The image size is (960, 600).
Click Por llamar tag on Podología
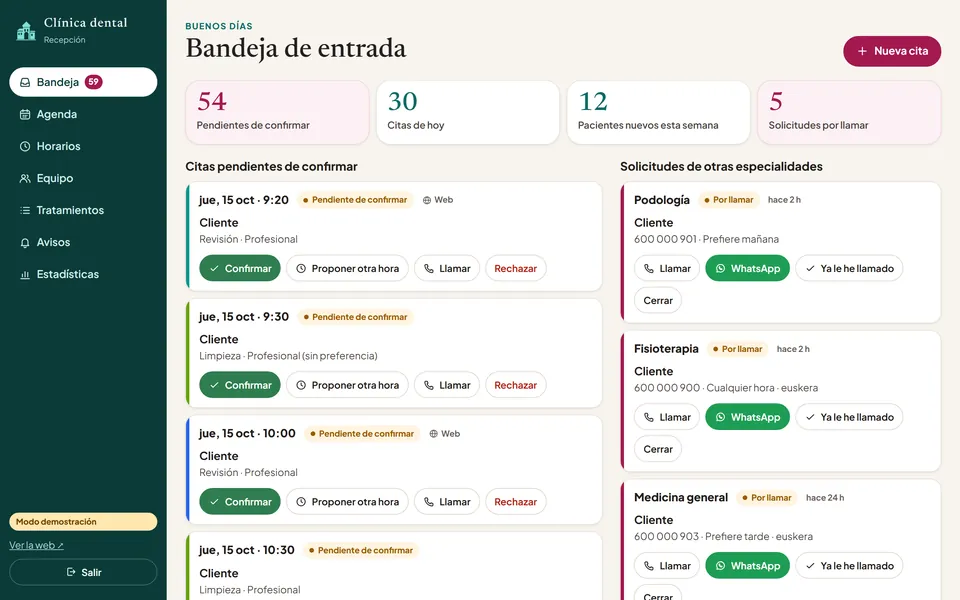click(729, 200)
